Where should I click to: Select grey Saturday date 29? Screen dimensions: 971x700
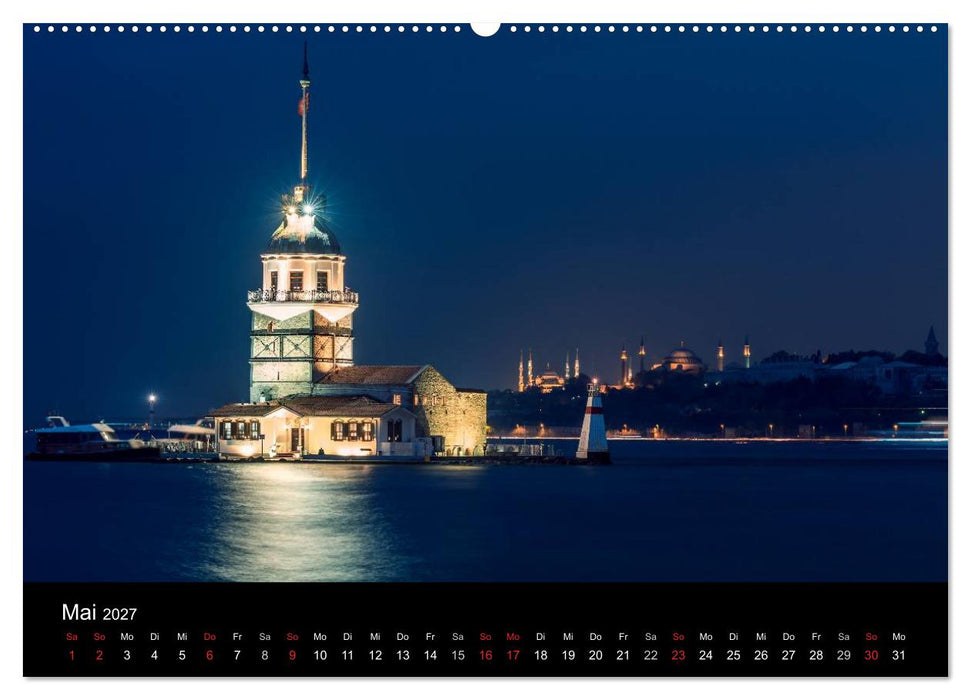843,655
